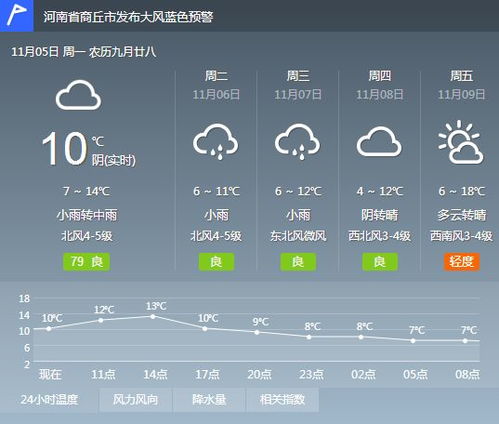Click the 现在 data point on chart
This screenshot has width=499, height=424.
coord(49,329)
